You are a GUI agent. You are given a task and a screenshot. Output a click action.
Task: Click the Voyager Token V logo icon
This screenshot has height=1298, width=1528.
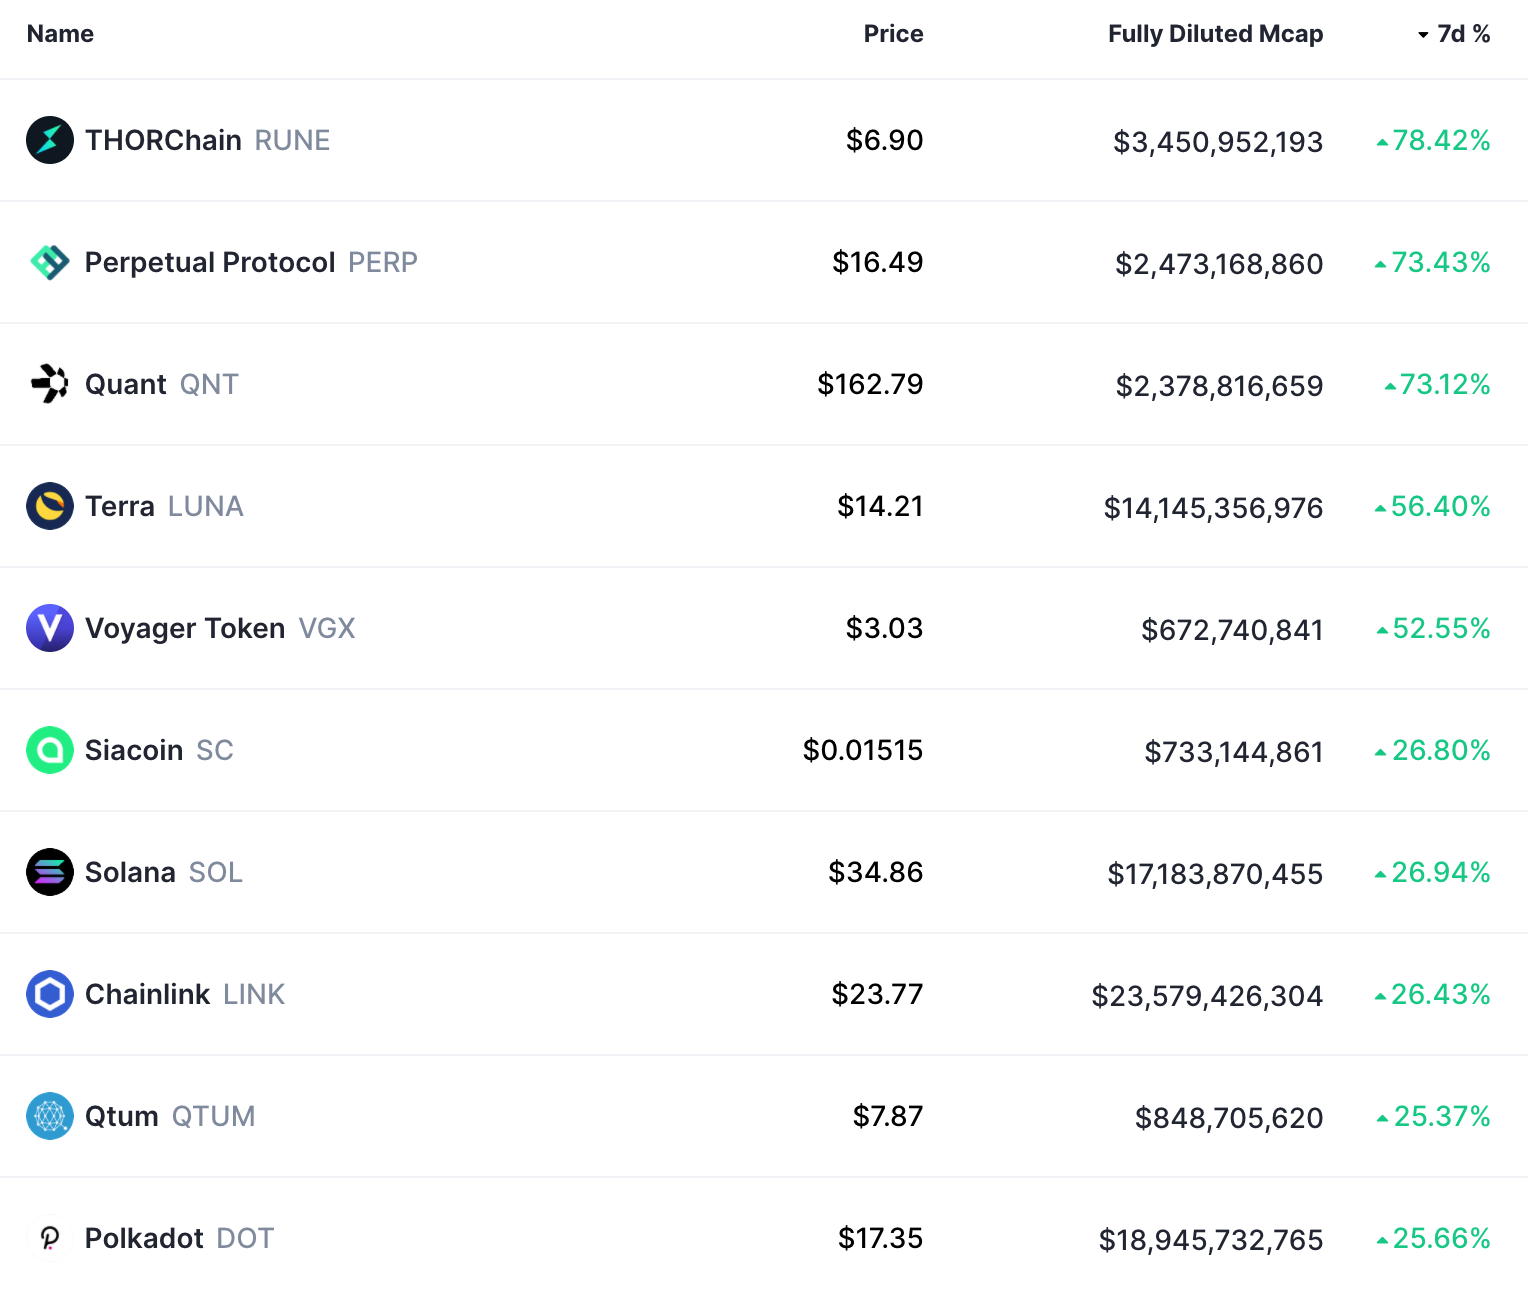coord(50,628)
